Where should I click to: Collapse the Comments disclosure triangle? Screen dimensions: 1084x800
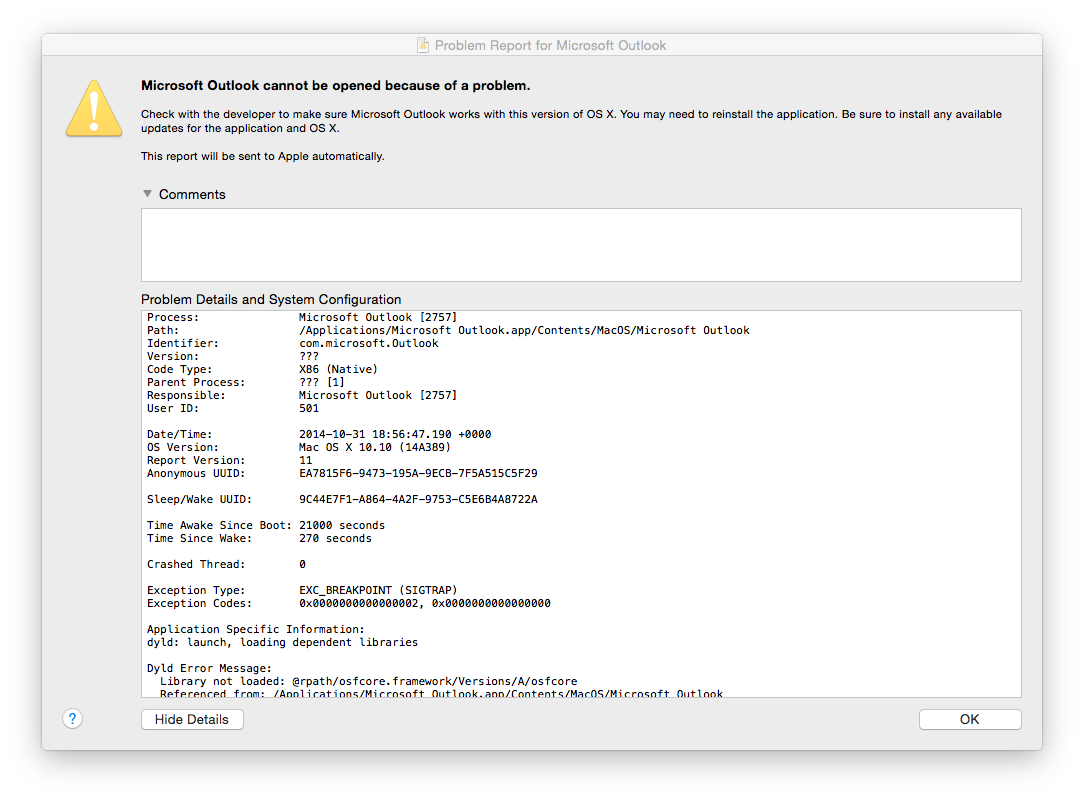[x=147, y=194]
